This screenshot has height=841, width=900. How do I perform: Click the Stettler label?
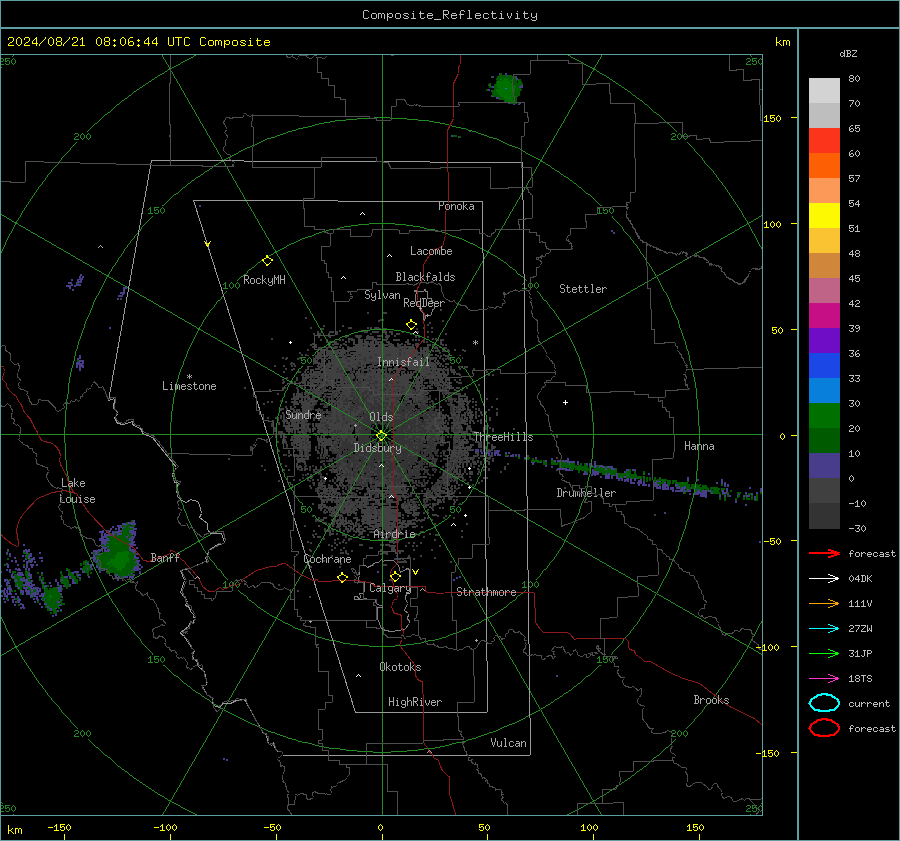pos(583,289)
